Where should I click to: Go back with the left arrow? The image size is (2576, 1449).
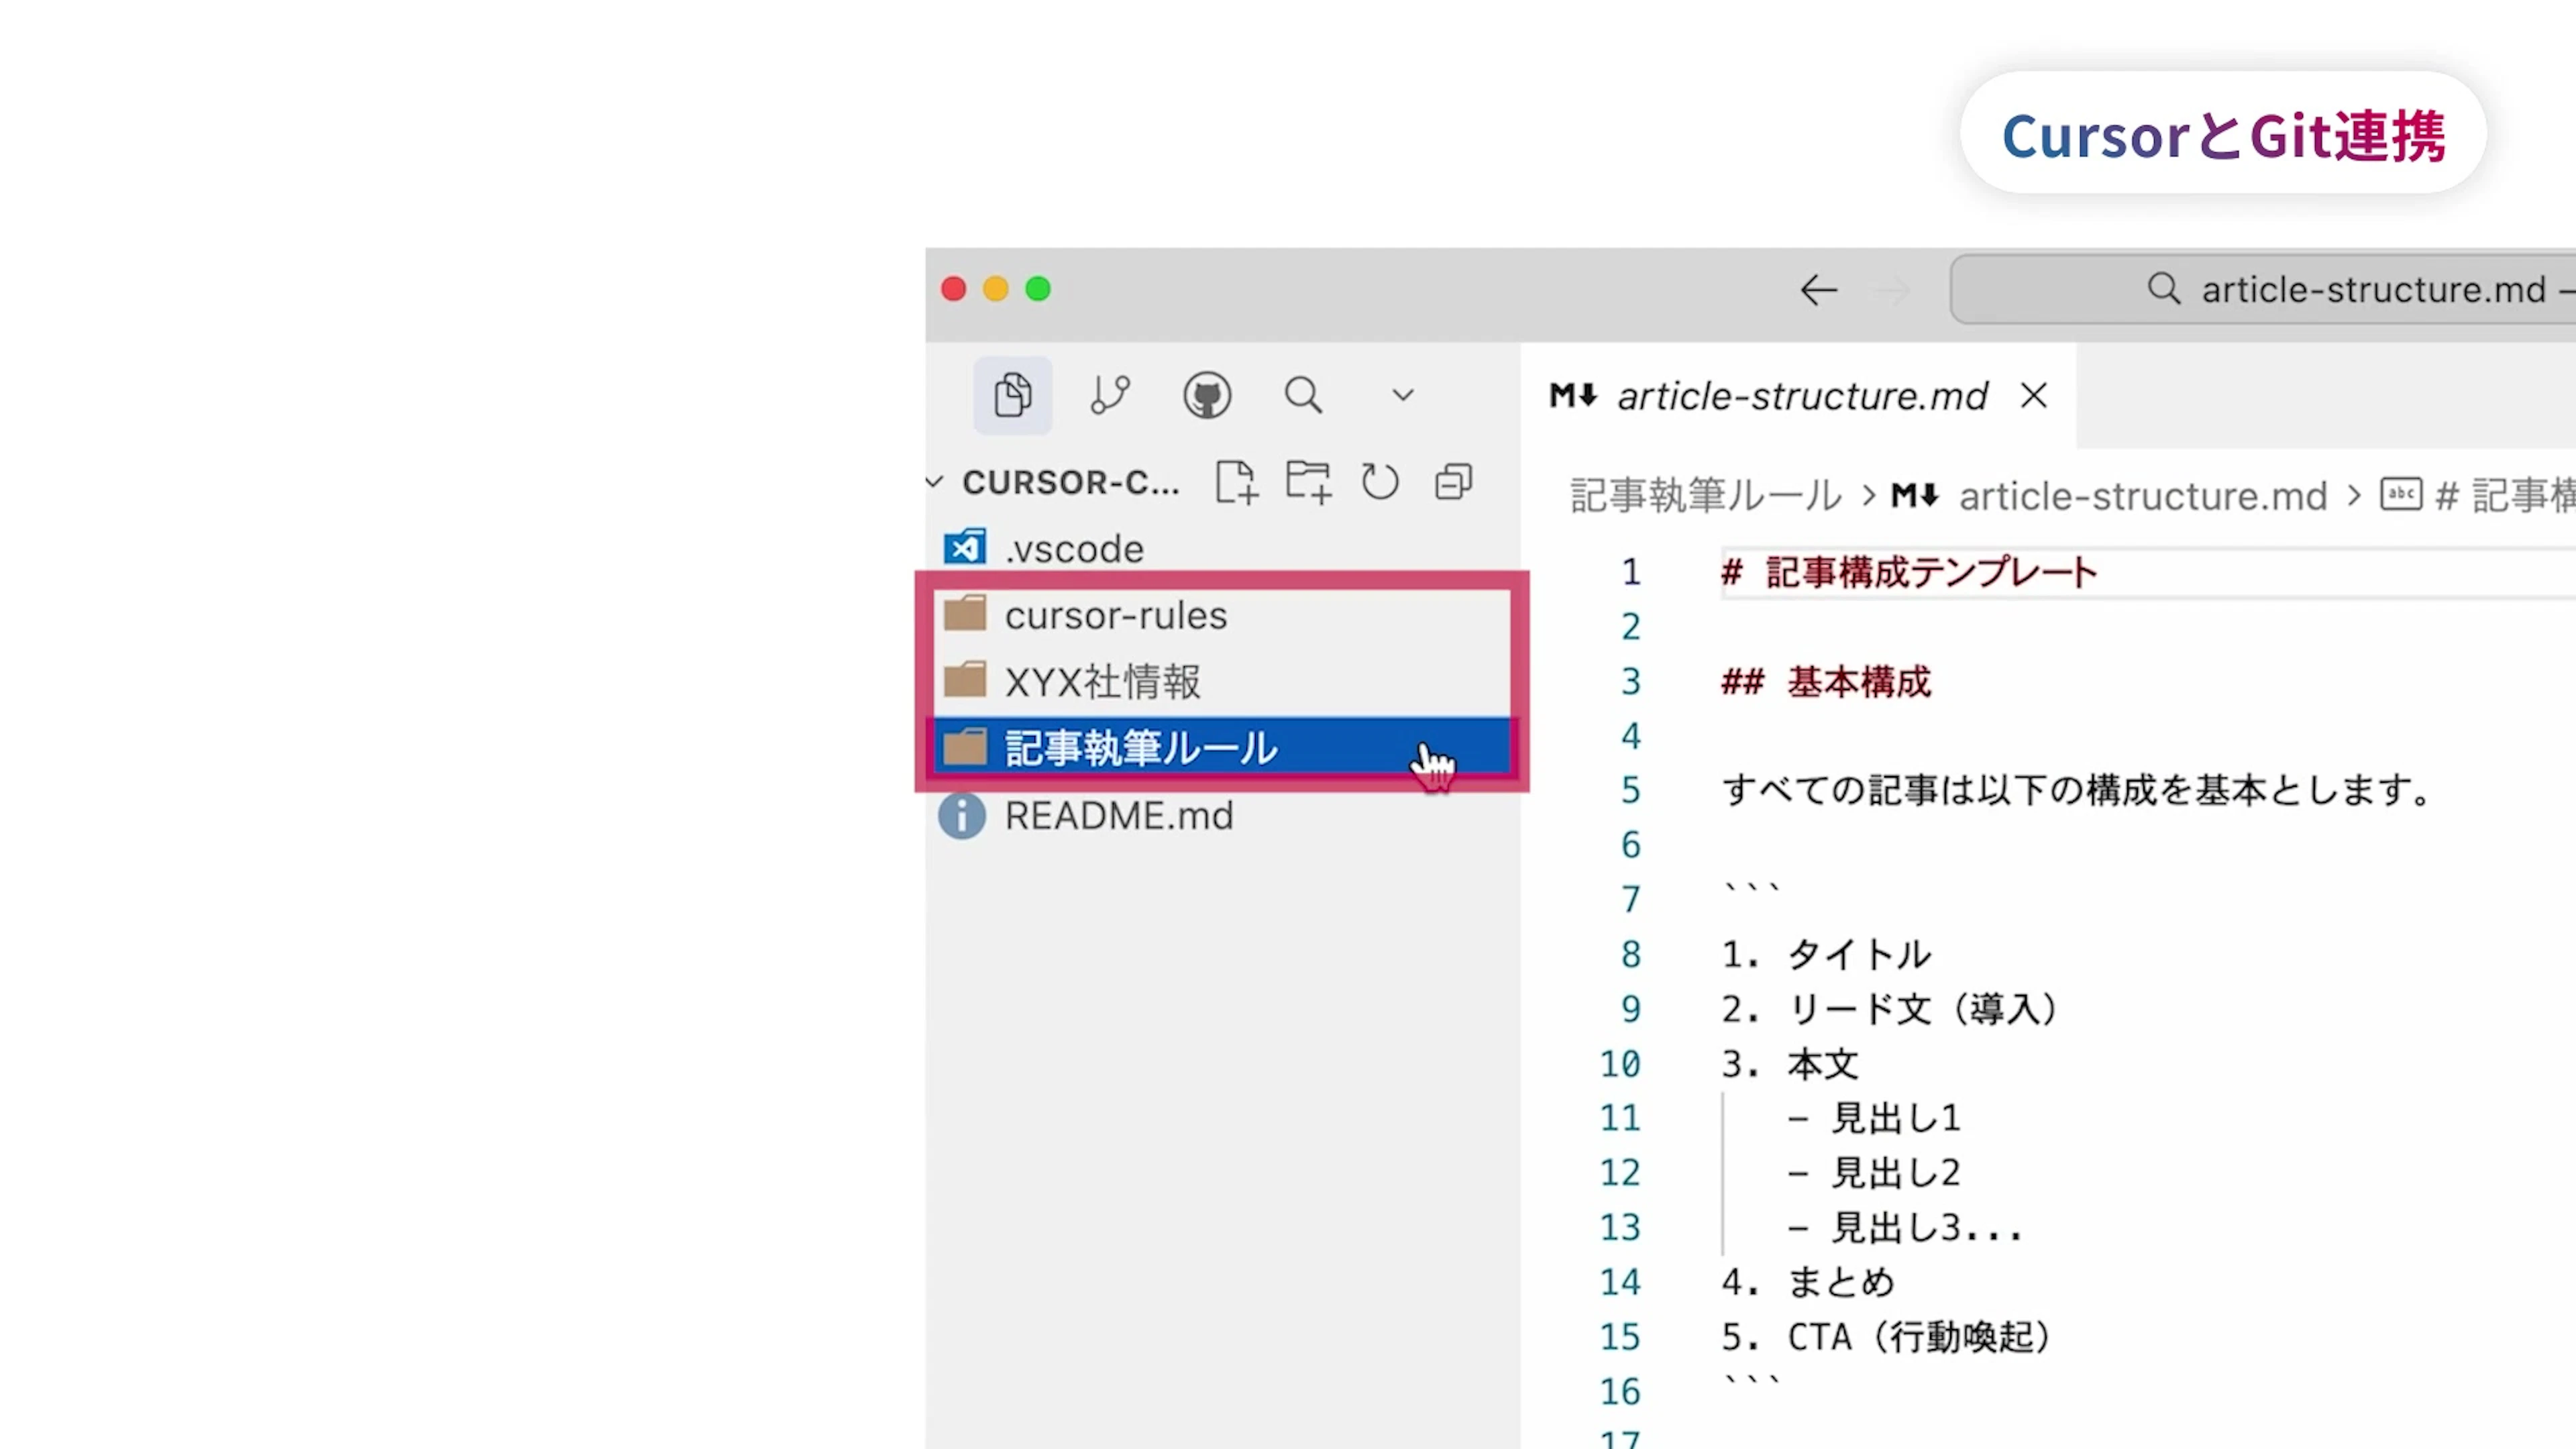tap(1818, 290)
